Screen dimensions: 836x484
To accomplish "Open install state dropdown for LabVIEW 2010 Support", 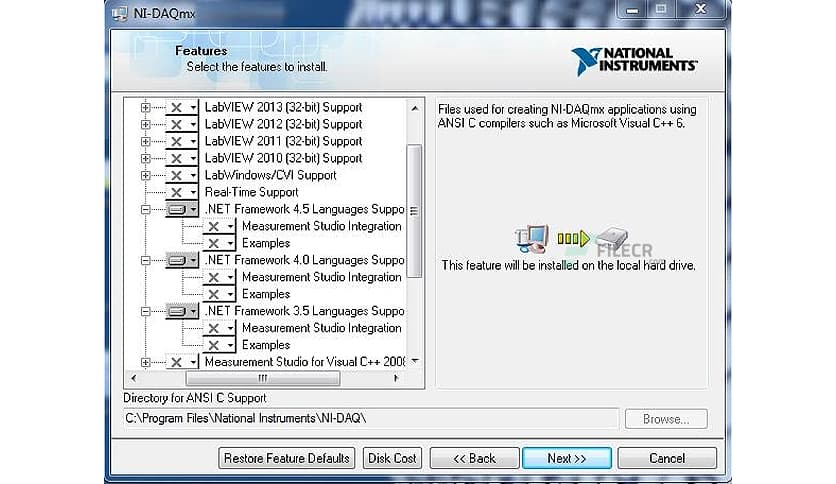I will pyautogui.click(x=192, y=159).
